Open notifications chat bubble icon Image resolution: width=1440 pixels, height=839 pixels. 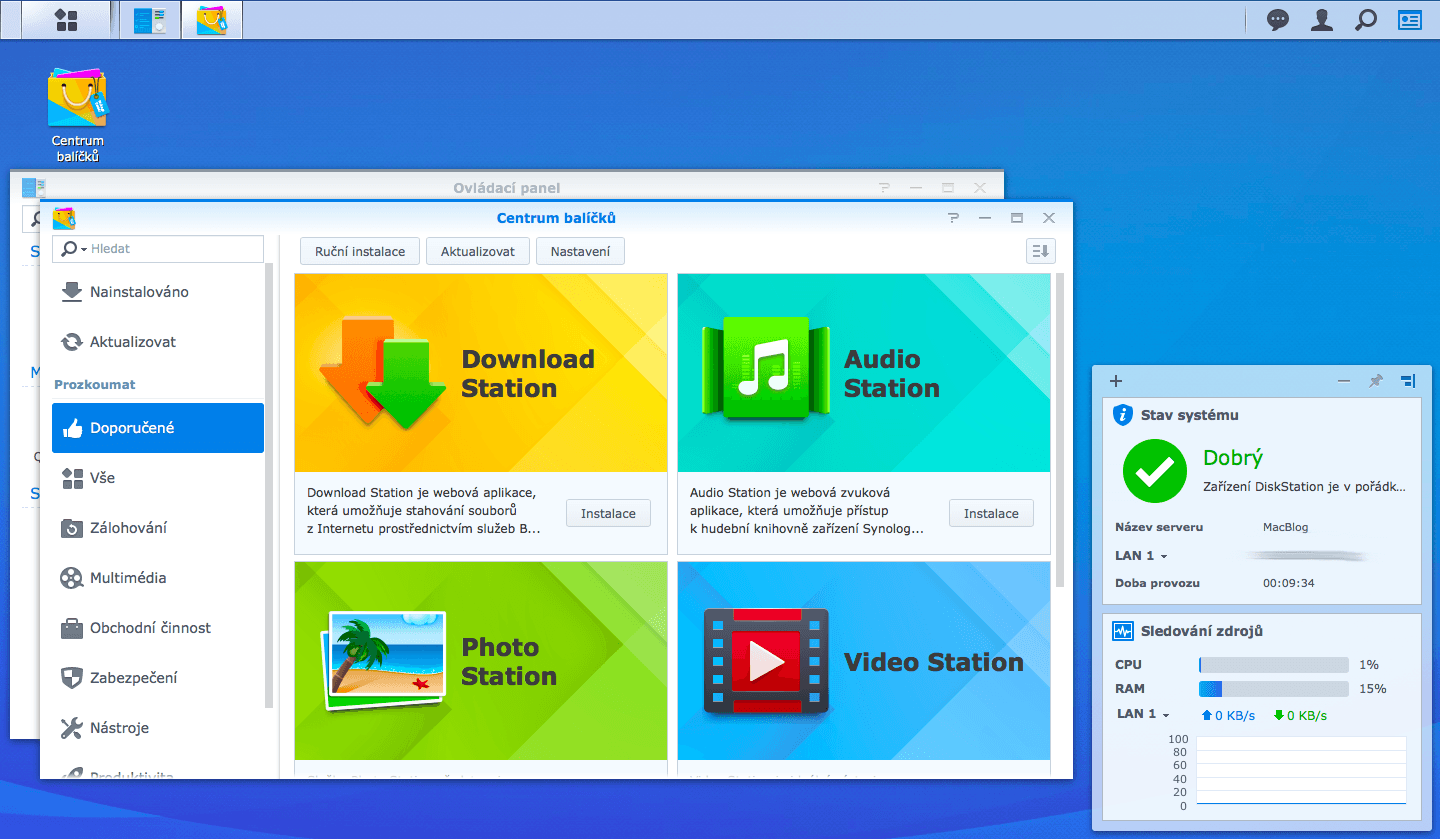pyautogui.click(x=1277, y=20)
